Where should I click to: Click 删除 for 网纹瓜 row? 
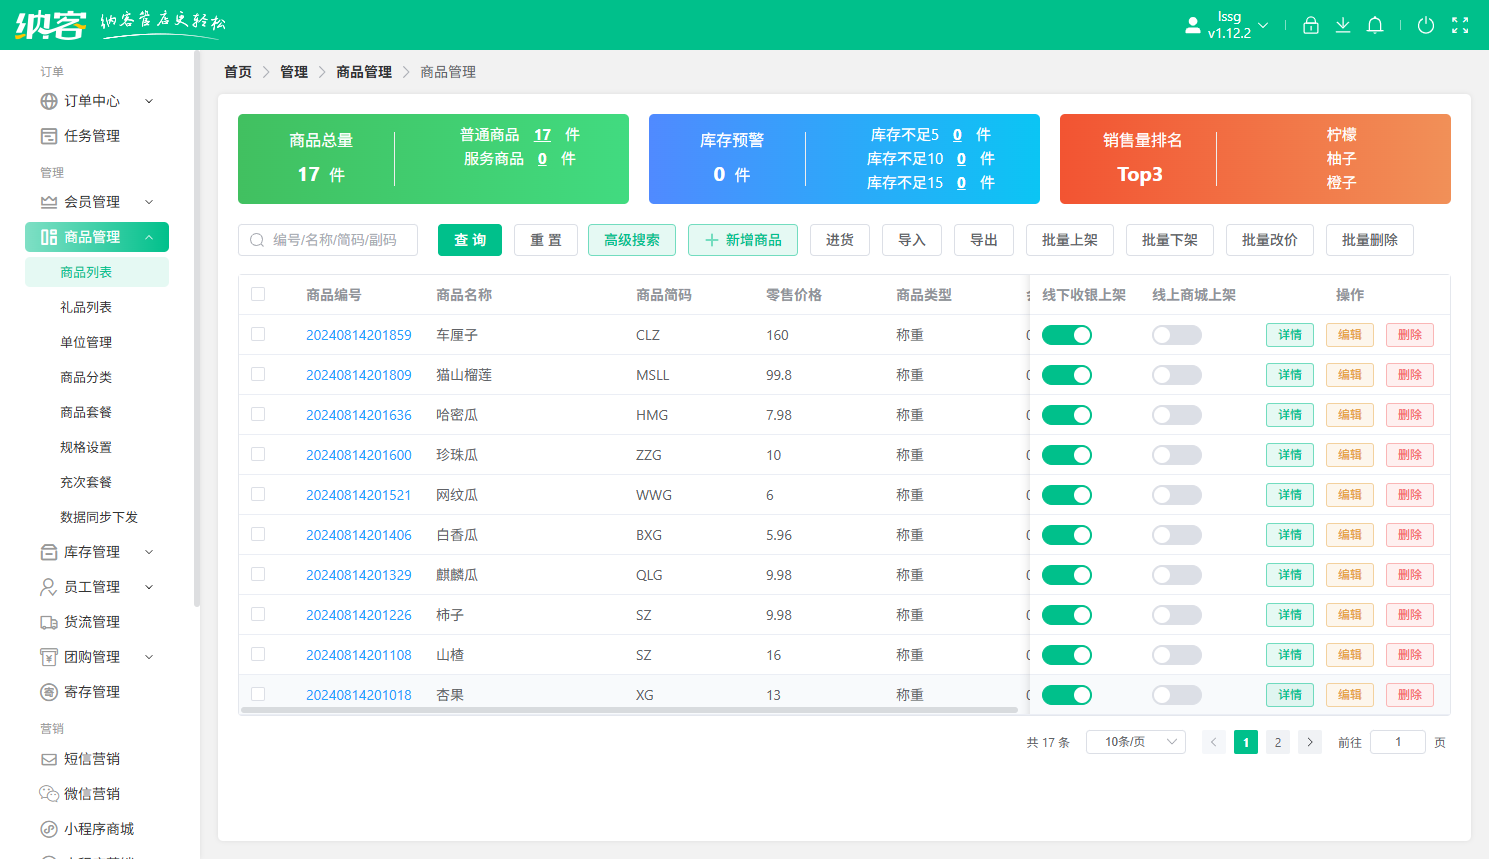(1410, 495)
